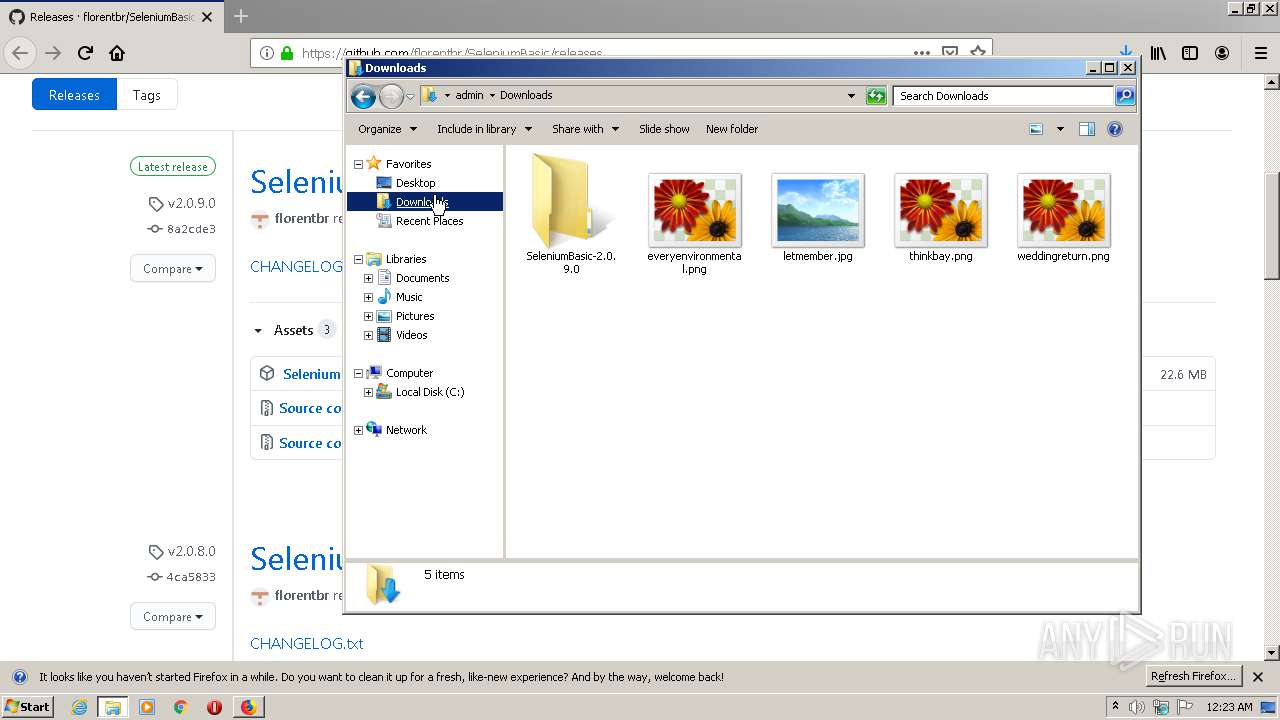Expand Local Disk (C:) node
1280x720 pixels.
[x=368, y=392]
